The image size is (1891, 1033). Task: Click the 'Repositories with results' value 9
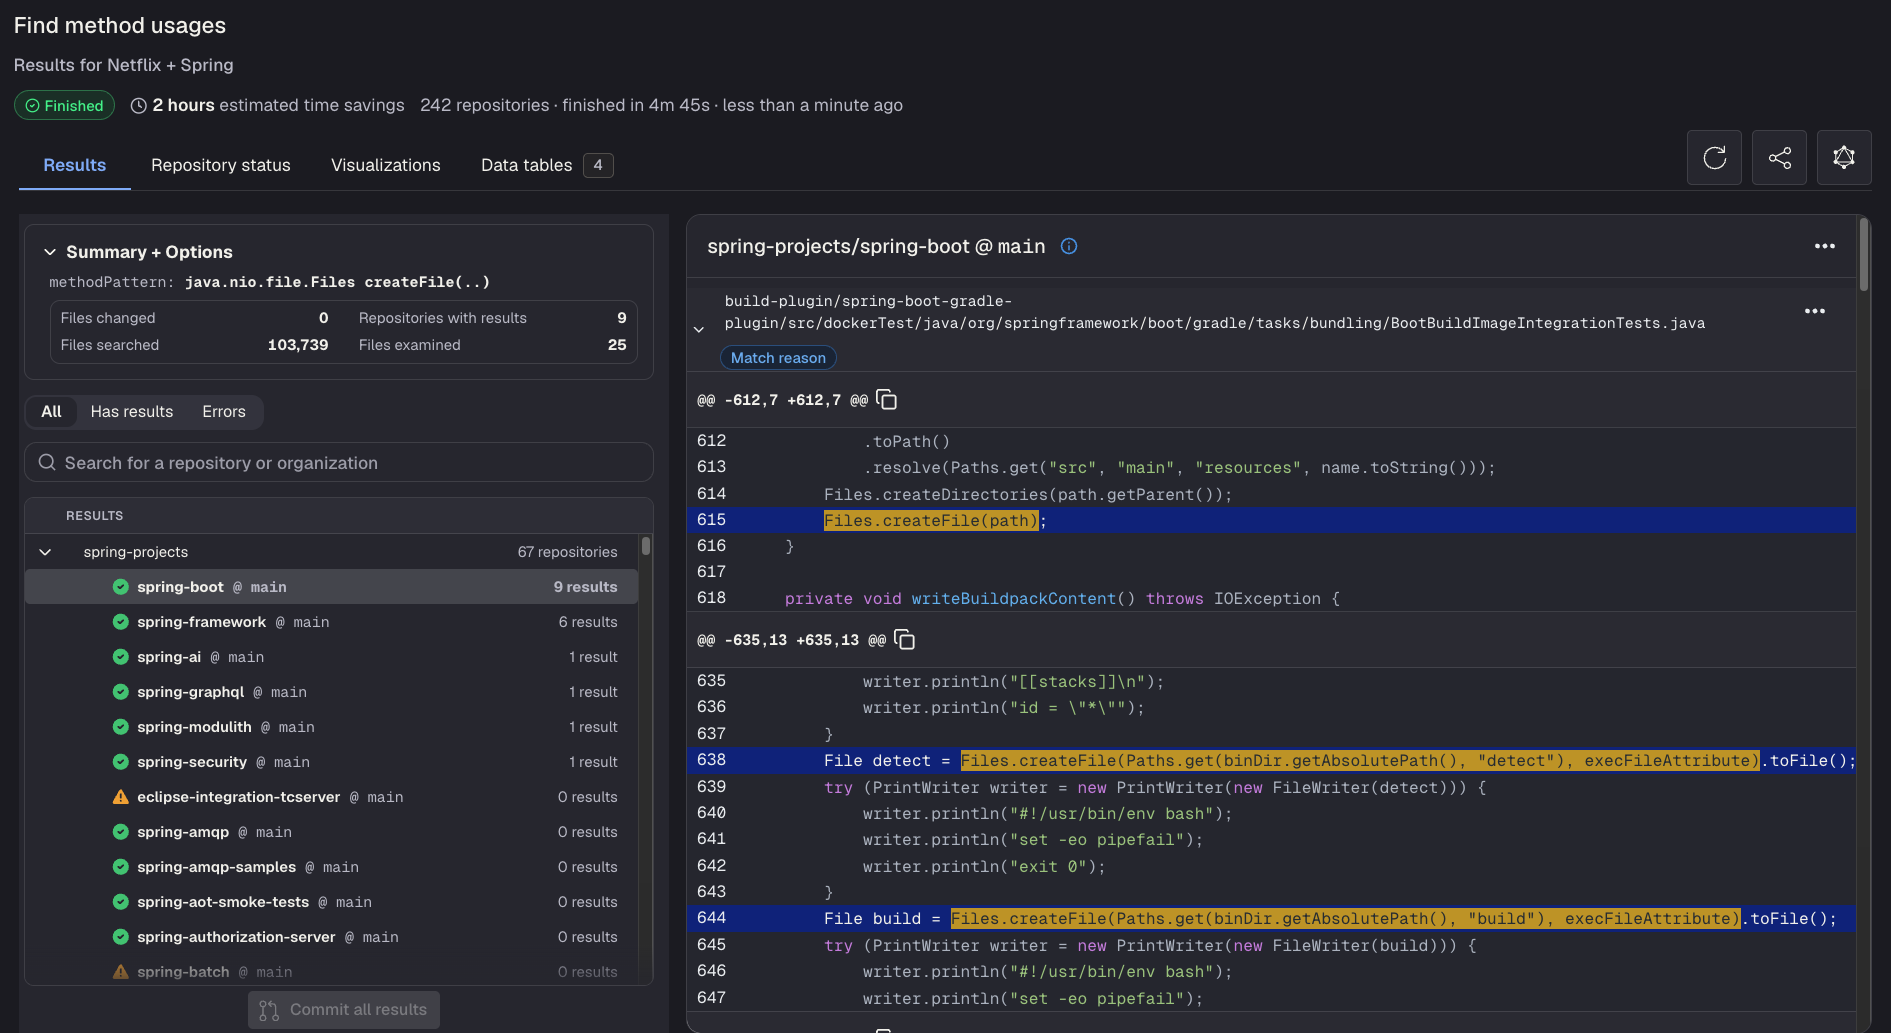coord(622,318)
